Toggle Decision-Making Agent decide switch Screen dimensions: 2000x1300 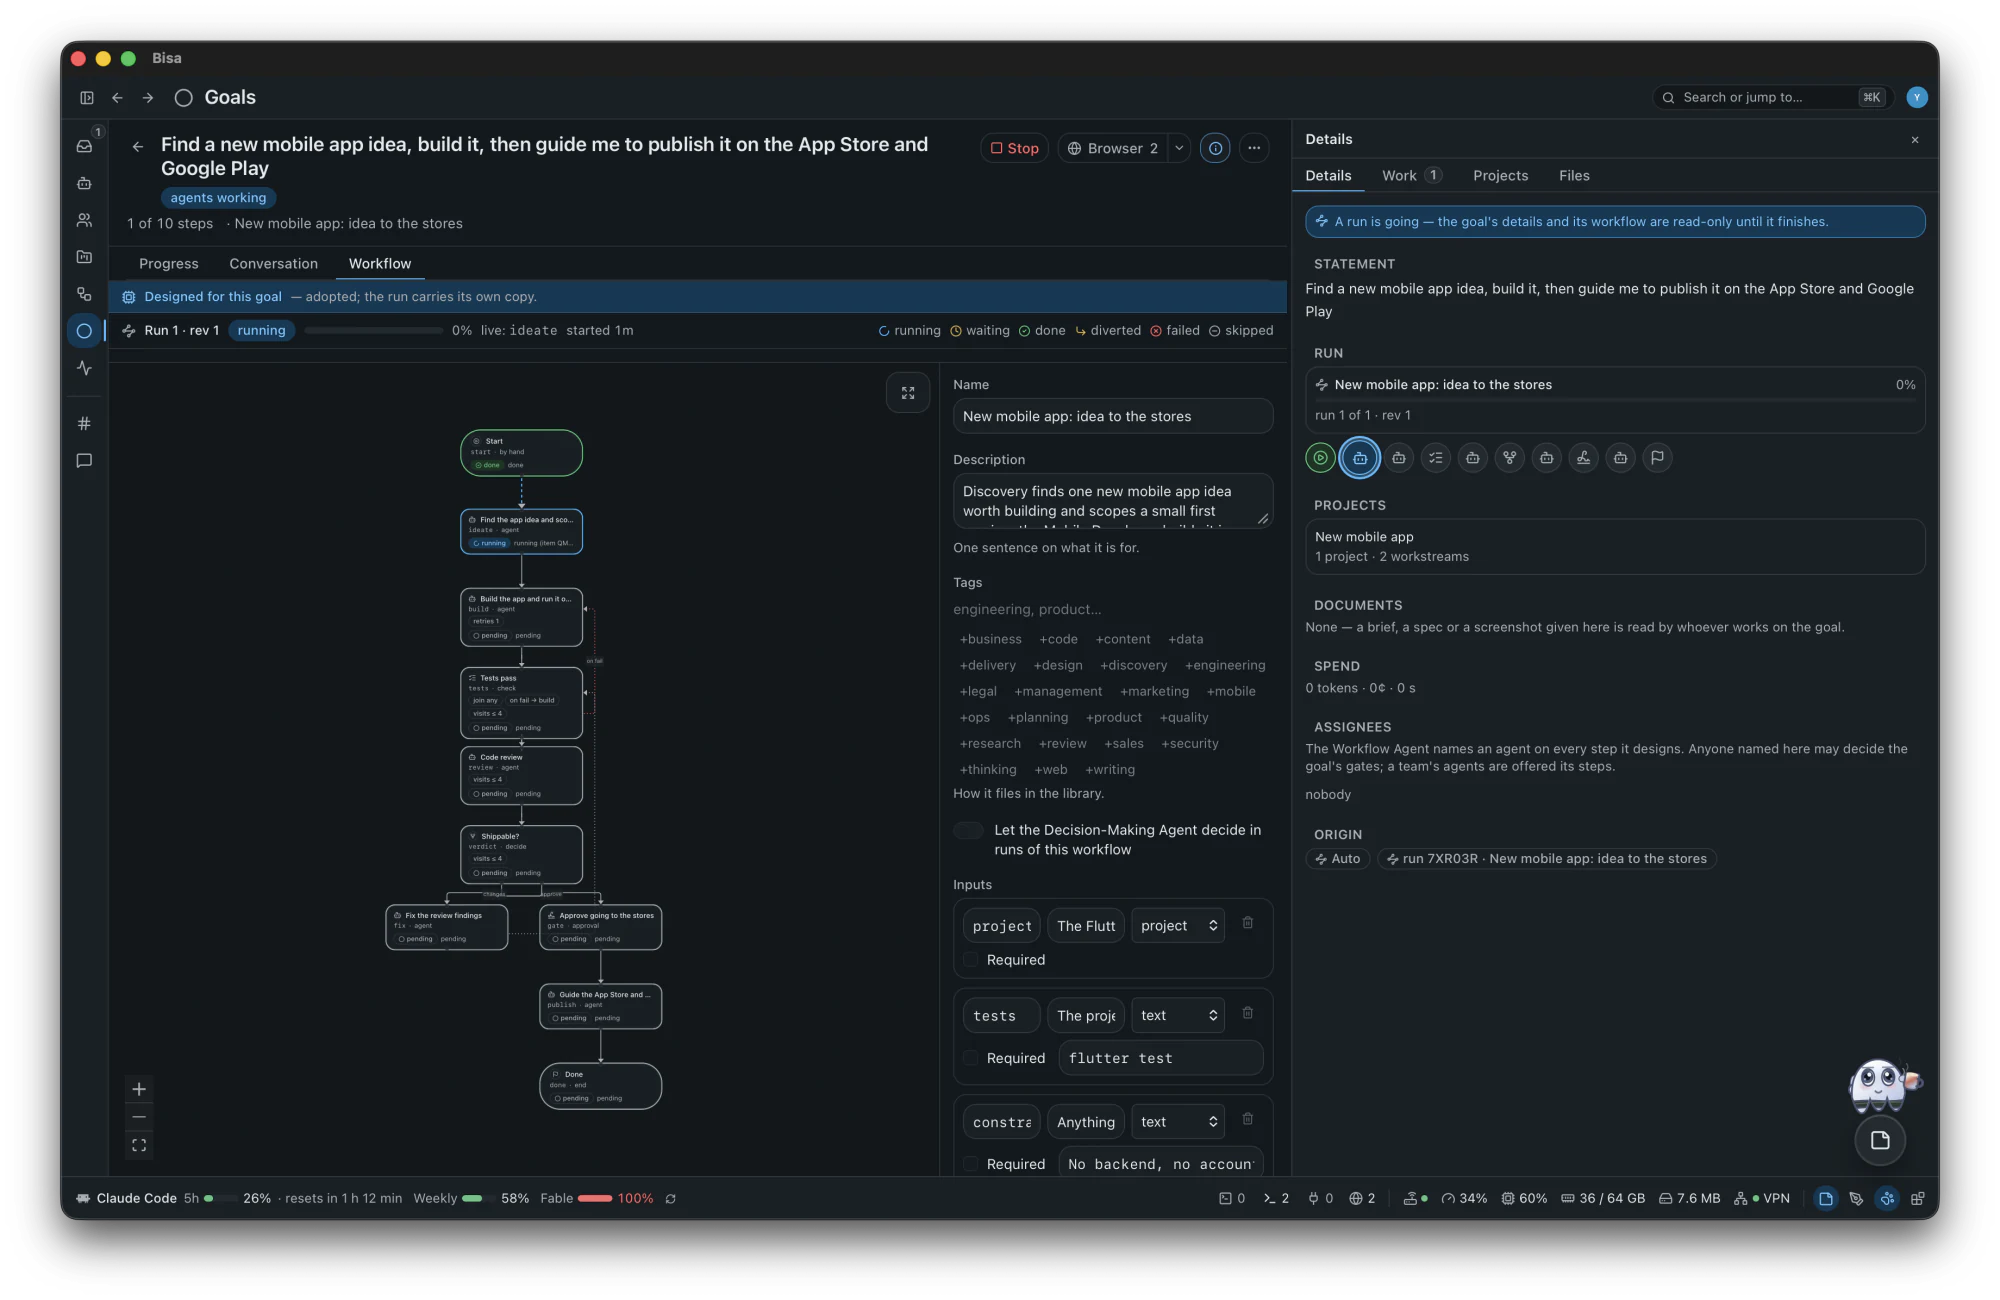pos(968,830)
